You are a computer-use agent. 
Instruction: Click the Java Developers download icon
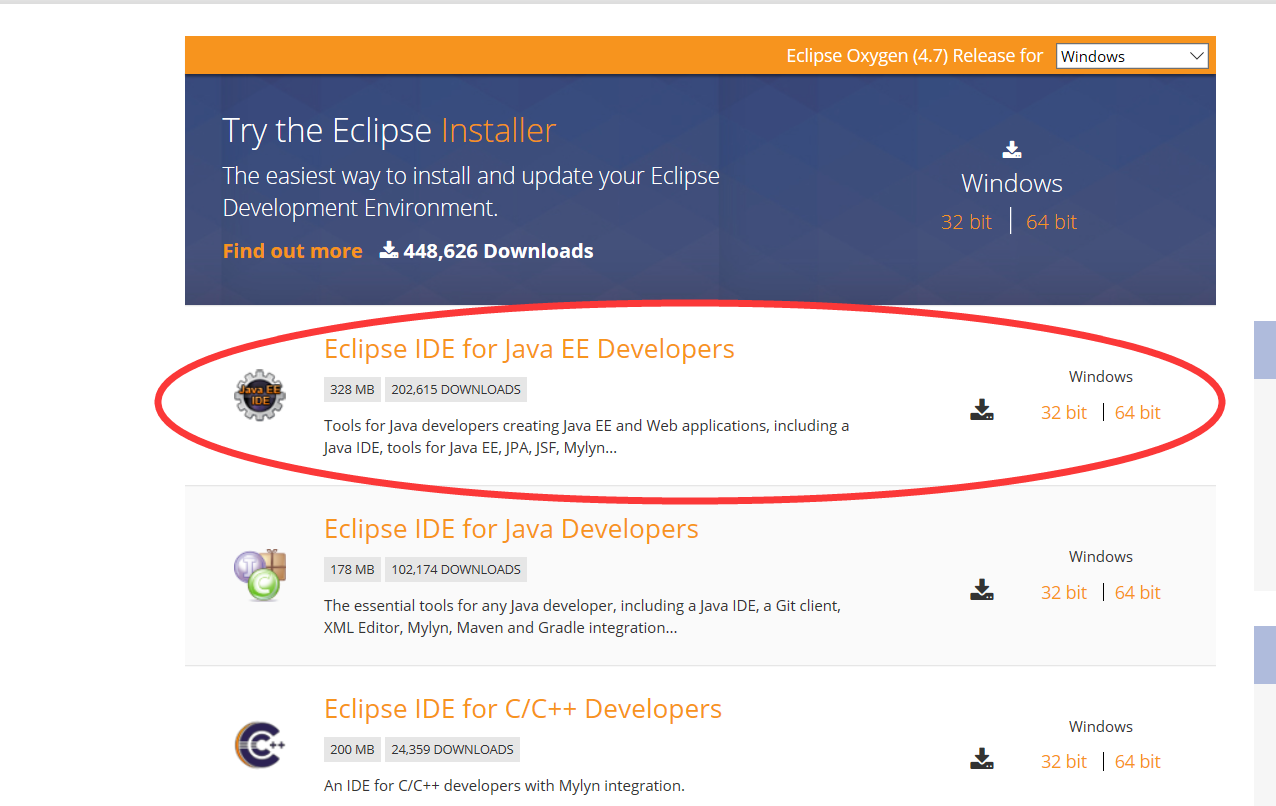[982, 590]
